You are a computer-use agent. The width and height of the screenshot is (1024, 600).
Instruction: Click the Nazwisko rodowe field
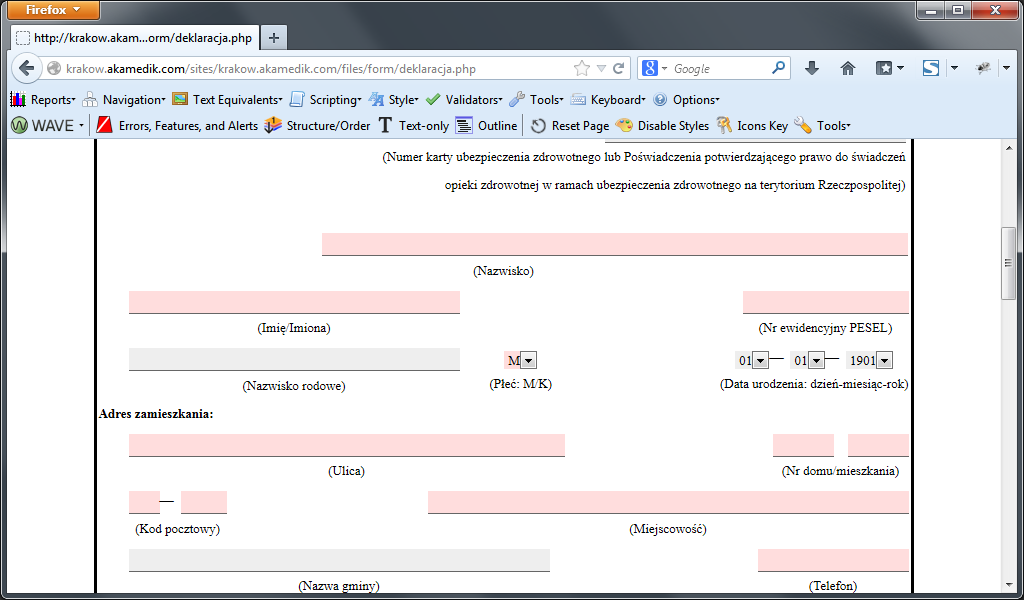pos(294,359)
